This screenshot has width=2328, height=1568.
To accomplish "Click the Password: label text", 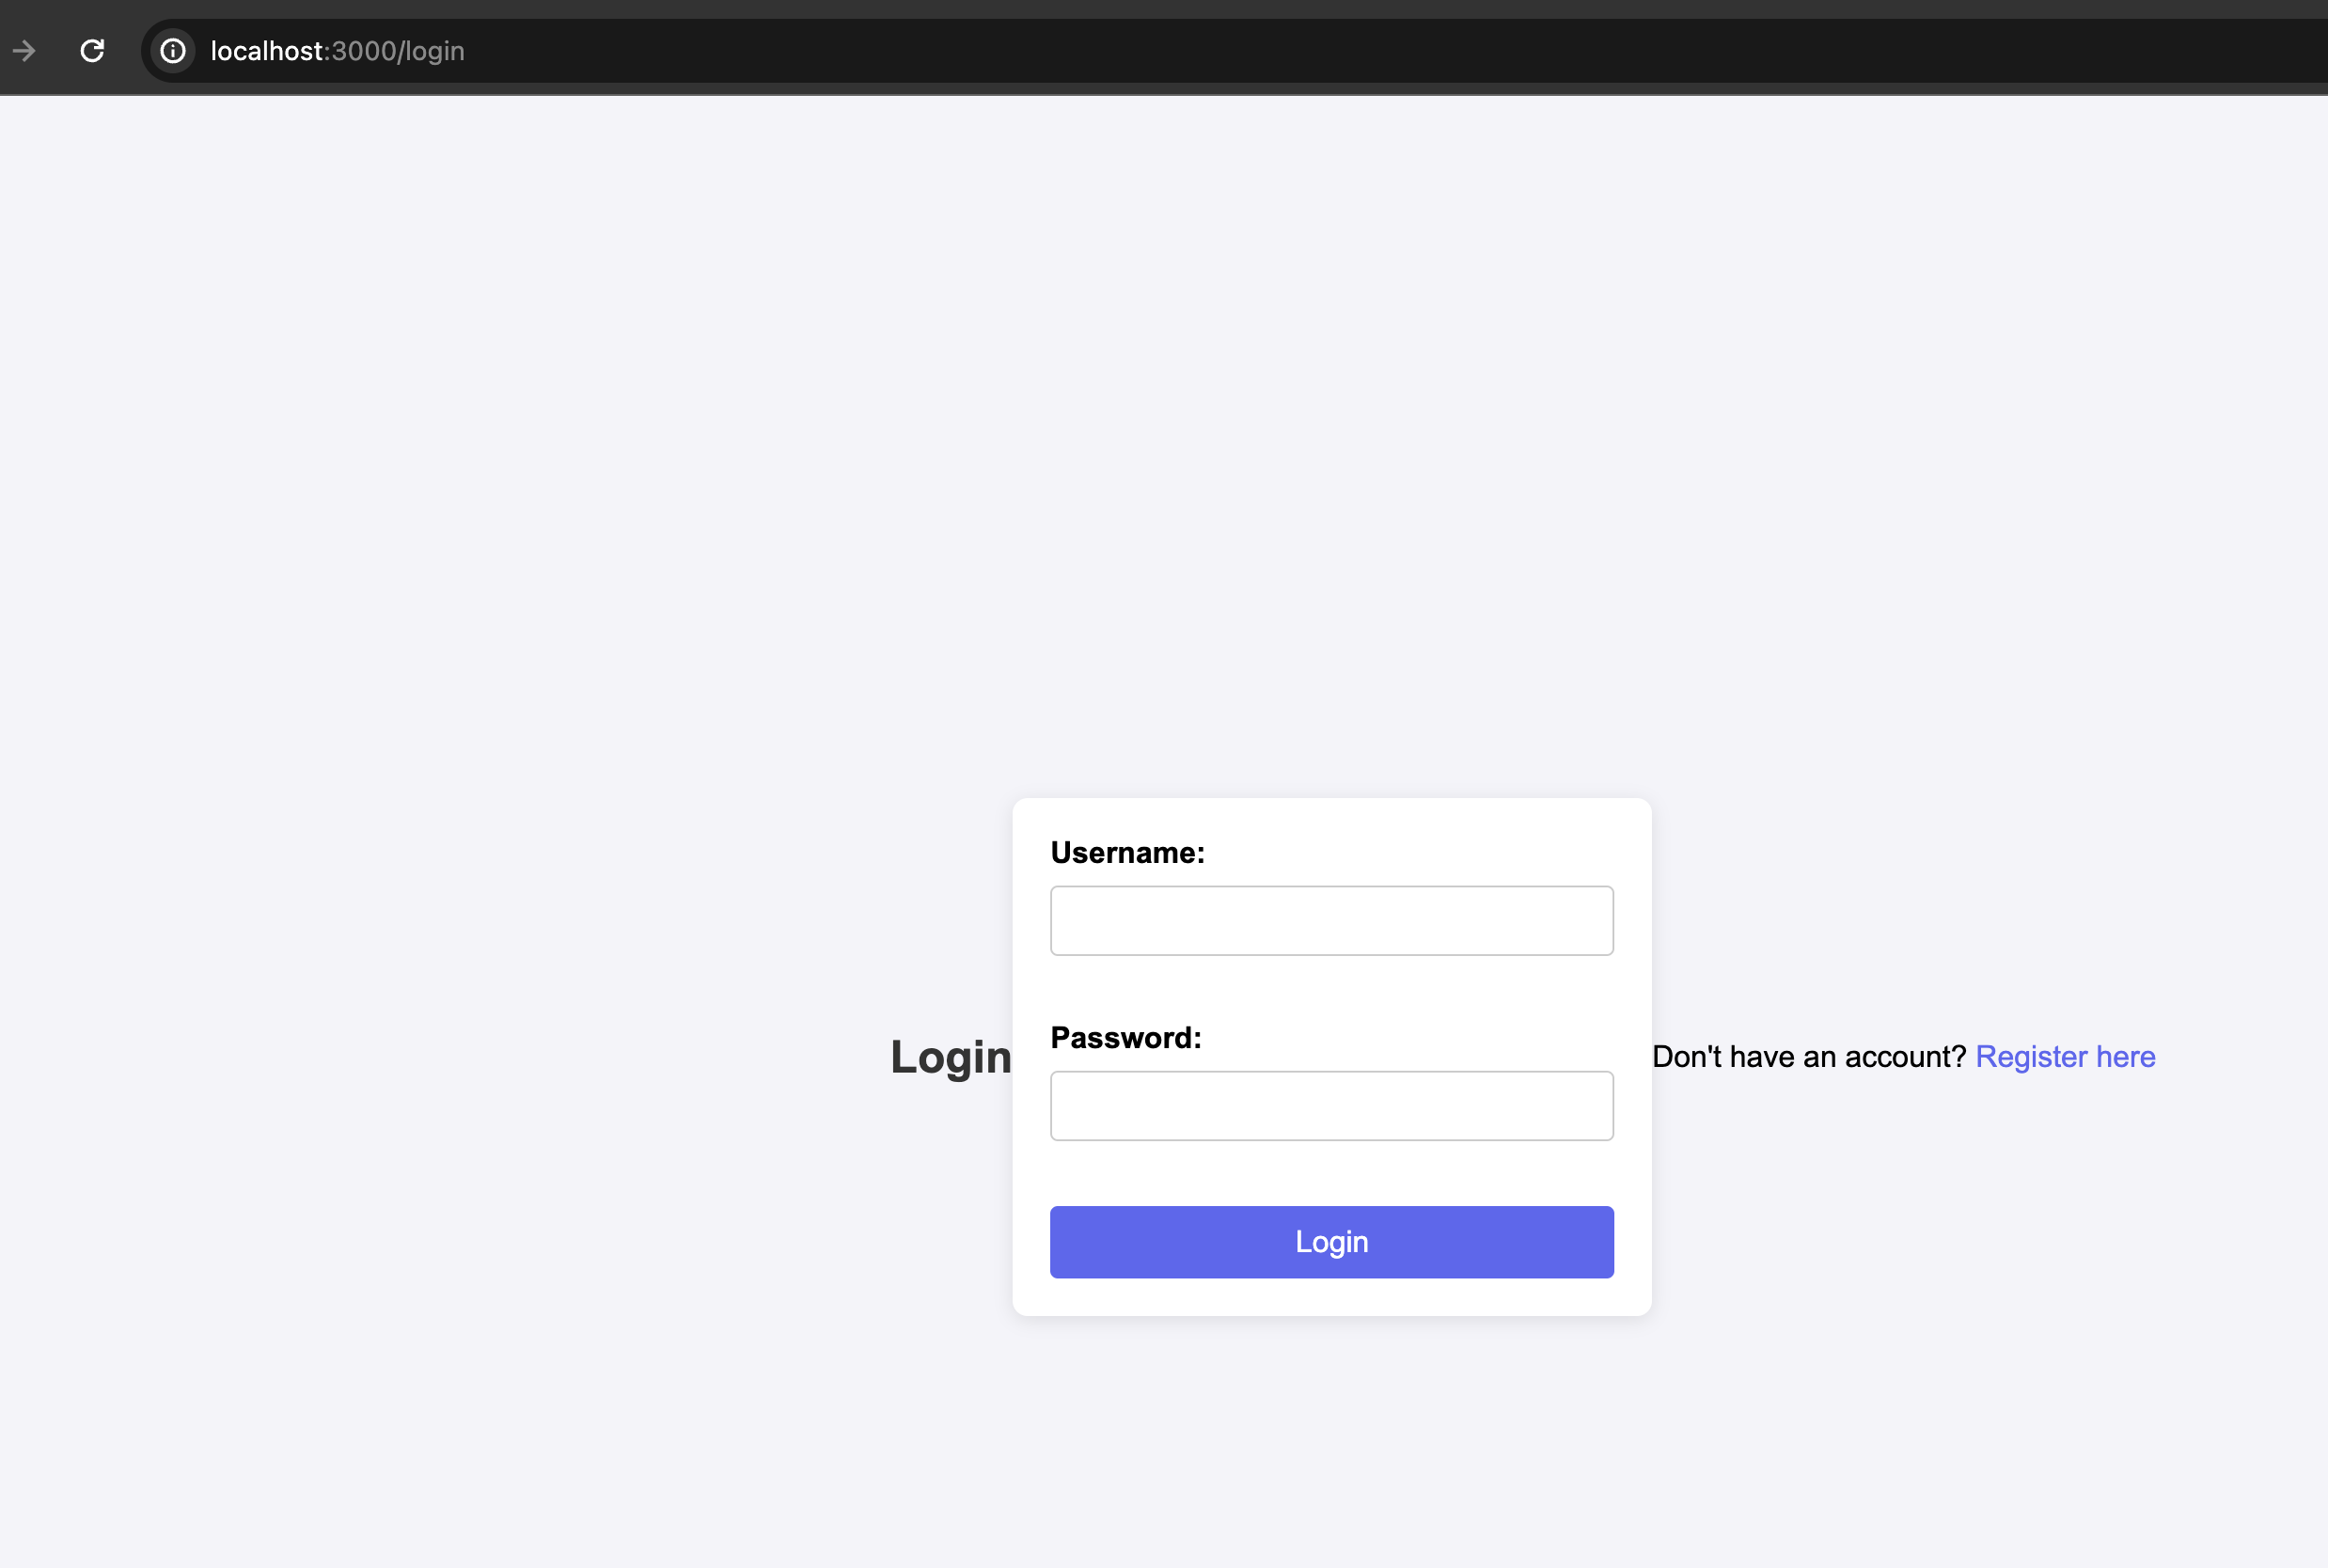I will [x=1125, y=1037].
